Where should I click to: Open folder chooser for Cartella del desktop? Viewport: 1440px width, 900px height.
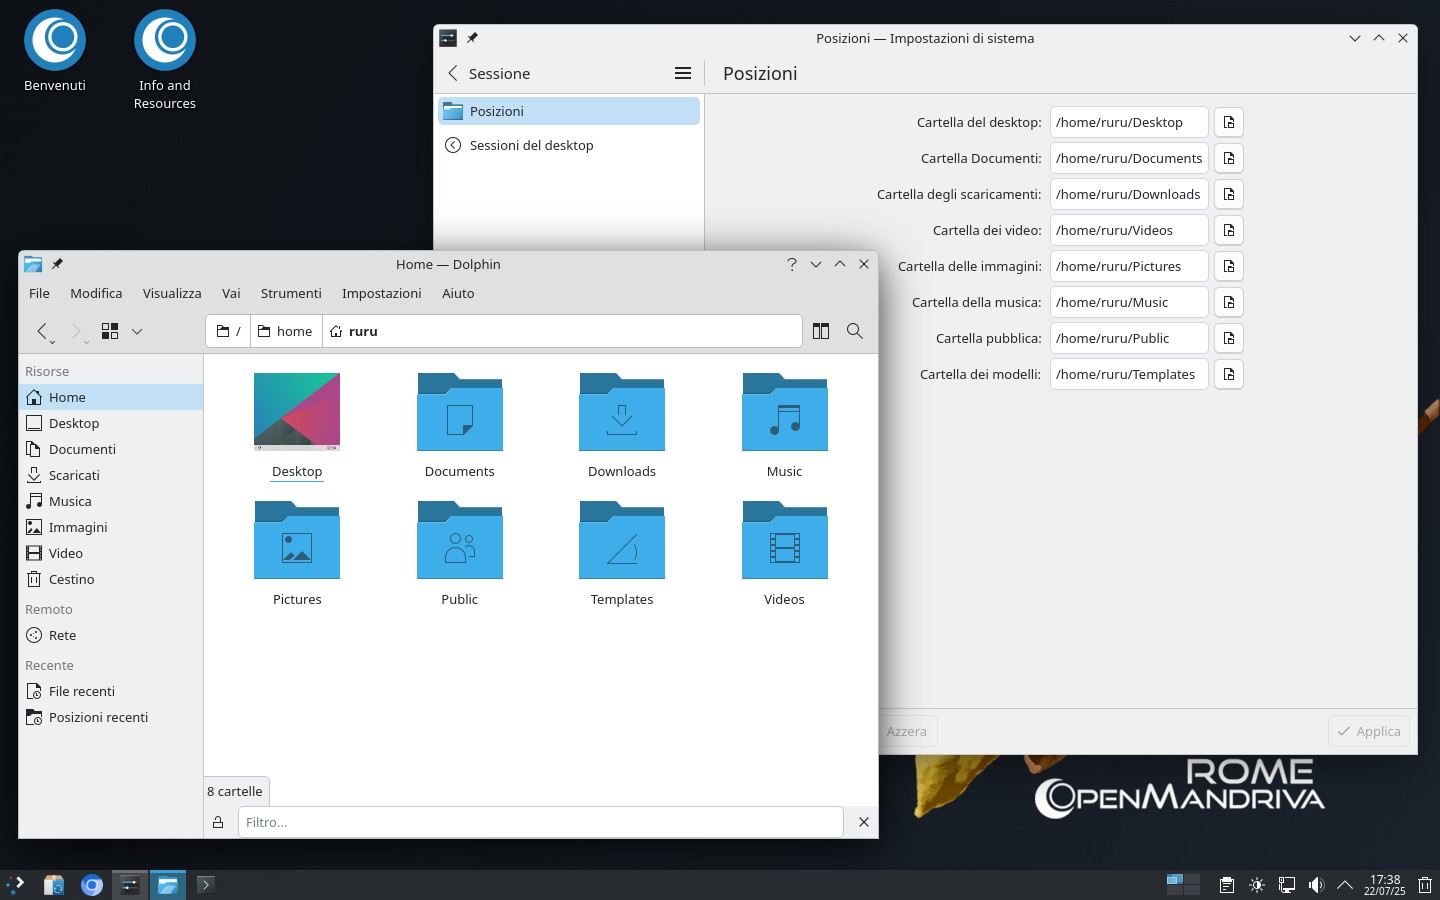pos(1229,122)
